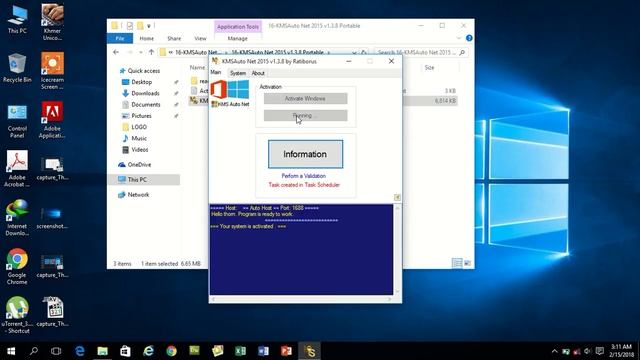Open Word from the taskbar
Viewport: 640px width, 360px height.
tap(263, 351)
